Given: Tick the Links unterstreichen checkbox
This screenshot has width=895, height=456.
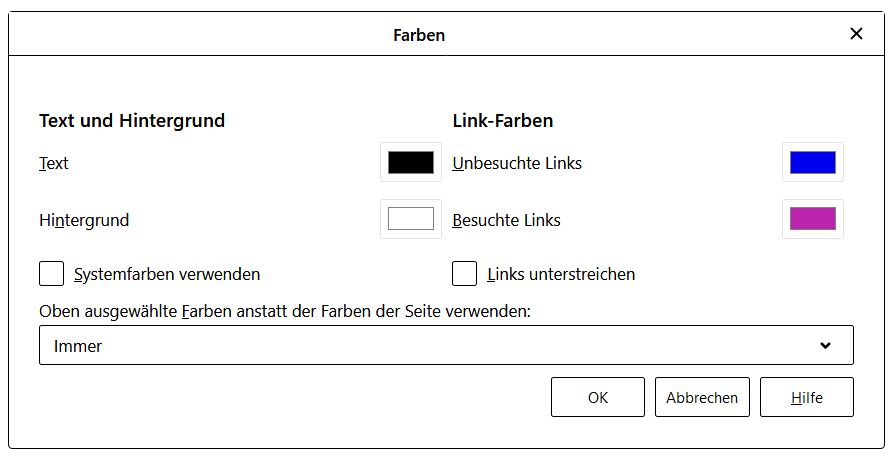Looking at the screenshot, I should [464, 273].
